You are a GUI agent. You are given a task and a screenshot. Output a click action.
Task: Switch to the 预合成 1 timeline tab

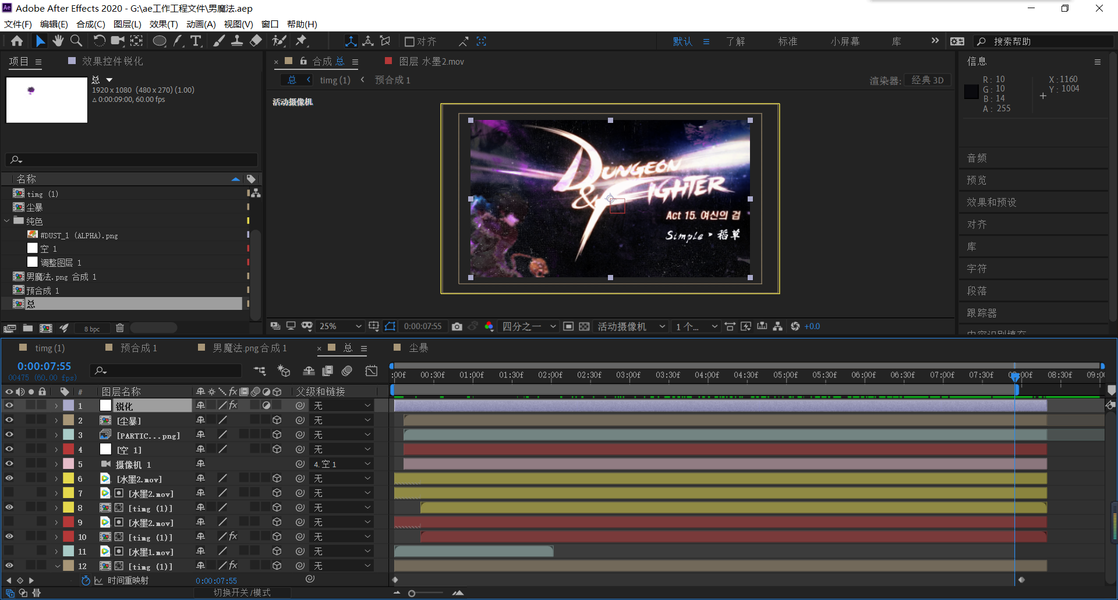click(138, 348)
